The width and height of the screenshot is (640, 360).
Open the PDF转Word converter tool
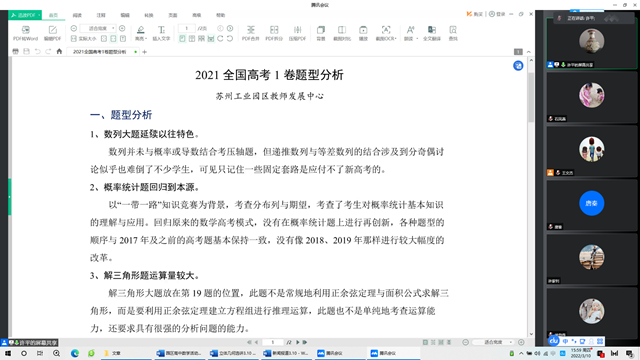pyautogui.click(x=25, y=33)
